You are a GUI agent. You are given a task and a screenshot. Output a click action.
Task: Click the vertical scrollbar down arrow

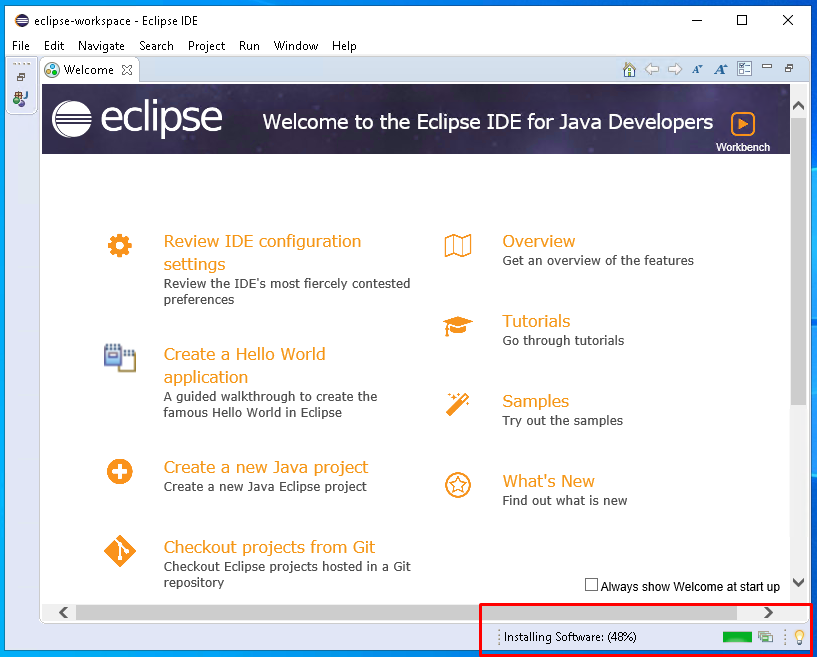click(798, 582)
